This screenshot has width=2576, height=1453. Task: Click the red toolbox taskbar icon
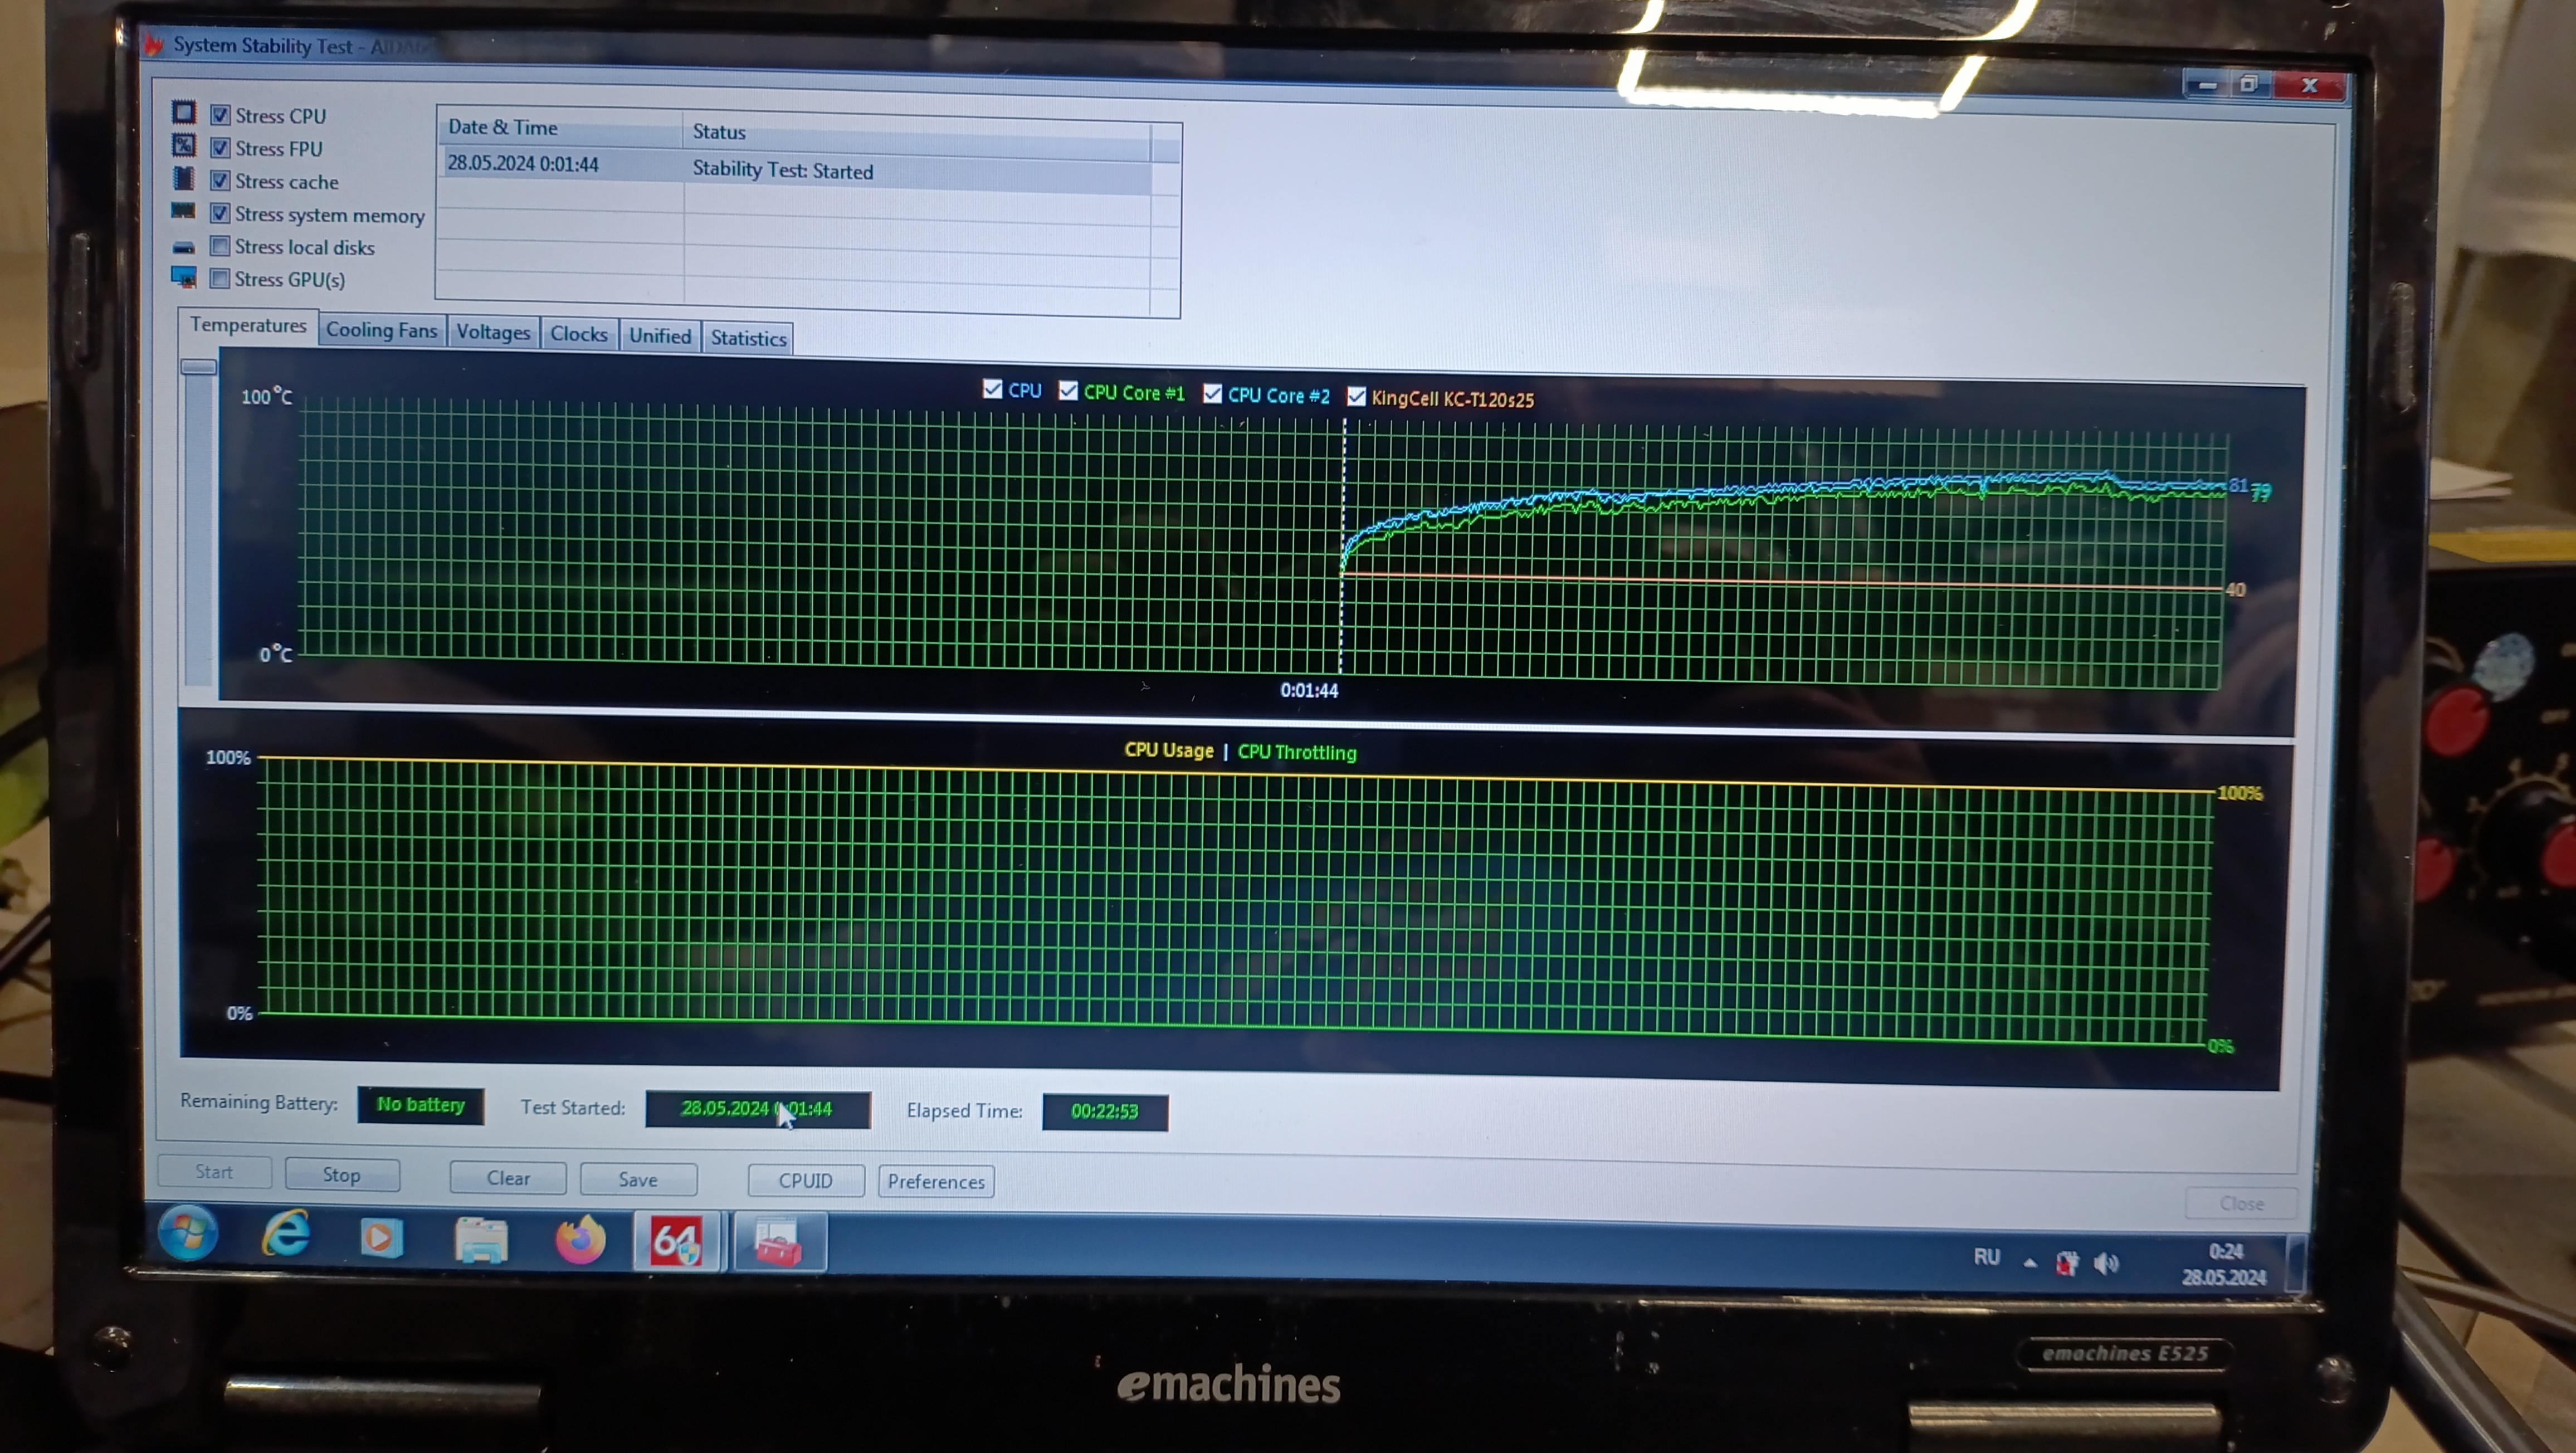click(779, 1243)
